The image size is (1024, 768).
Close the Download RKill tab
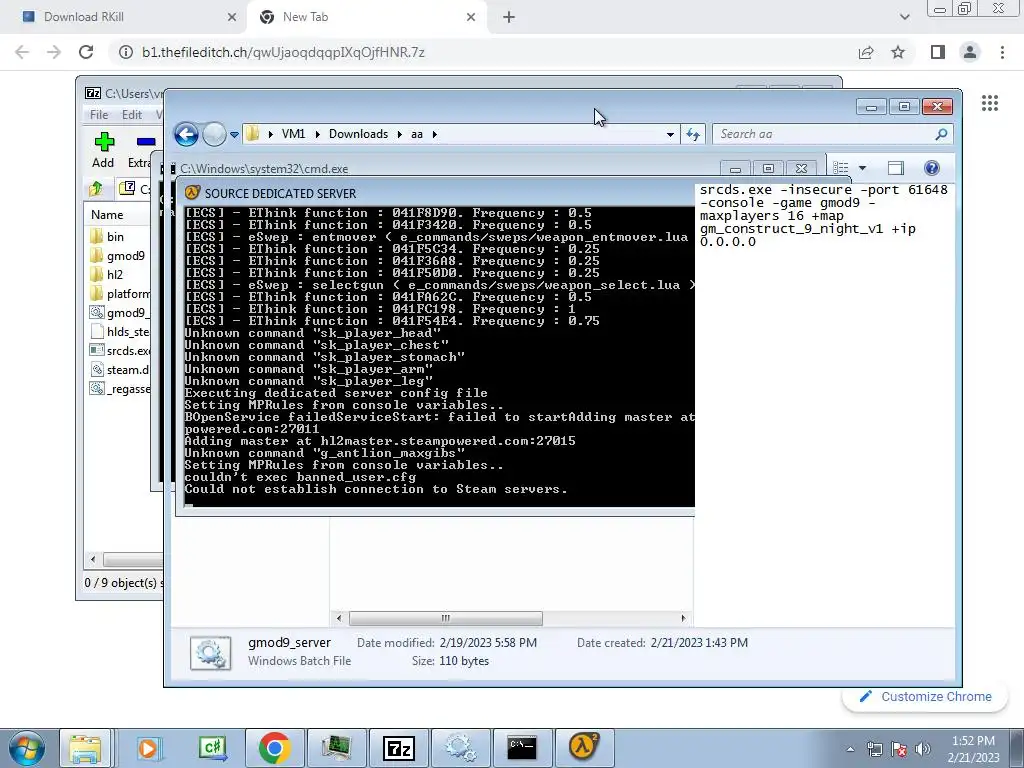[x=232, y=17]
